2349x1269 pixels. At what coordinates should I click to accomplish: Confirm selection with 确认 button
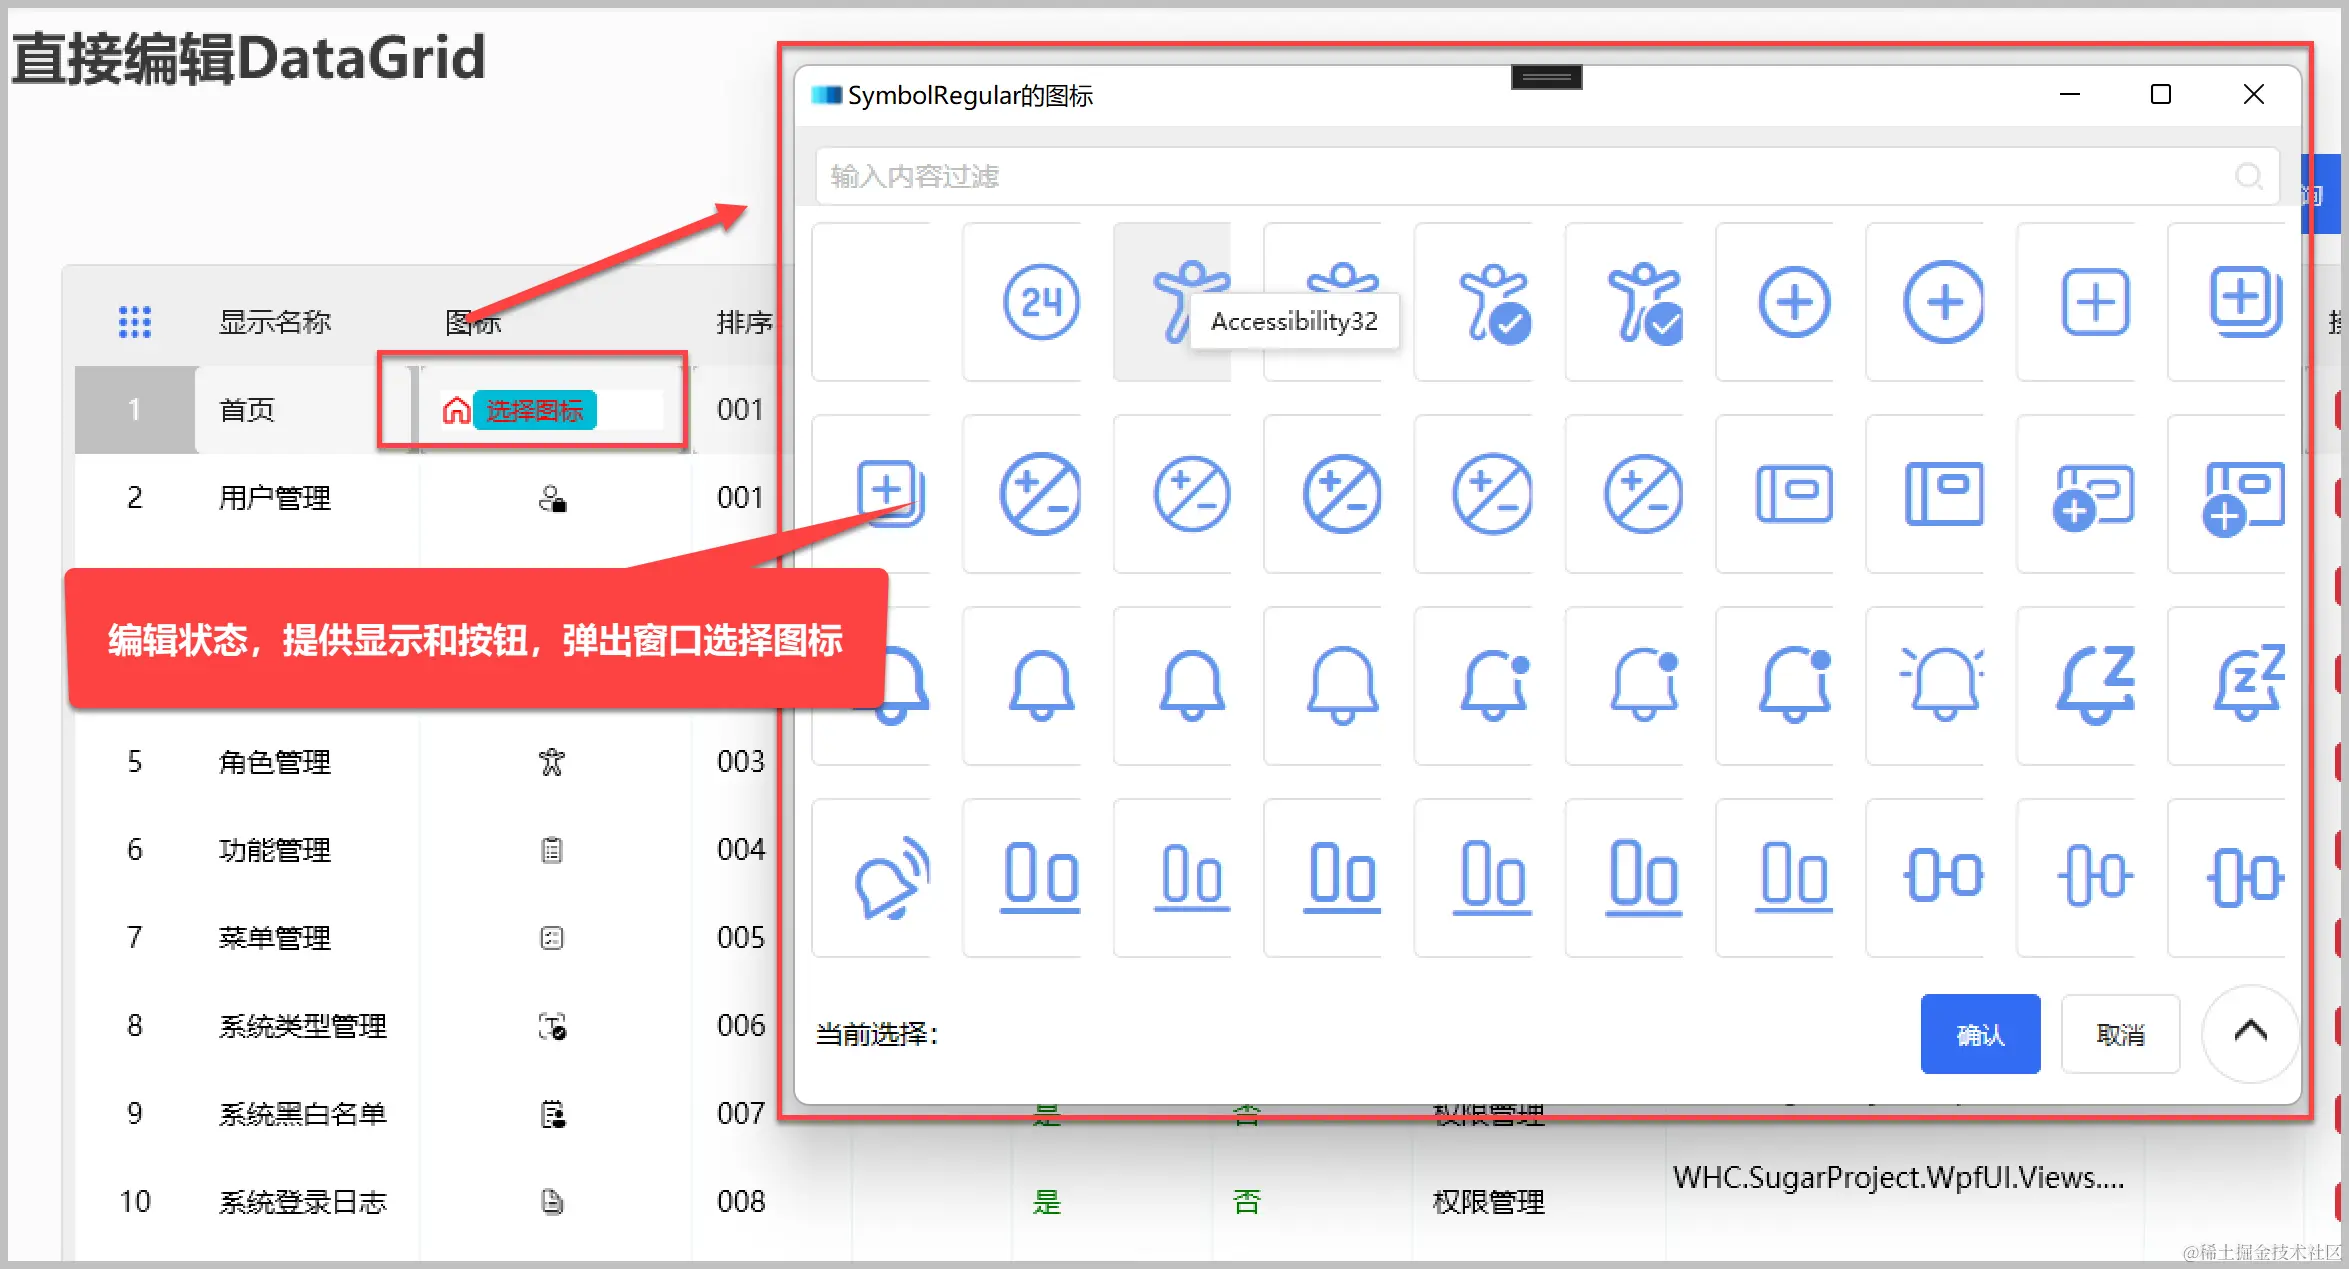click(x=1980, y=1034)
